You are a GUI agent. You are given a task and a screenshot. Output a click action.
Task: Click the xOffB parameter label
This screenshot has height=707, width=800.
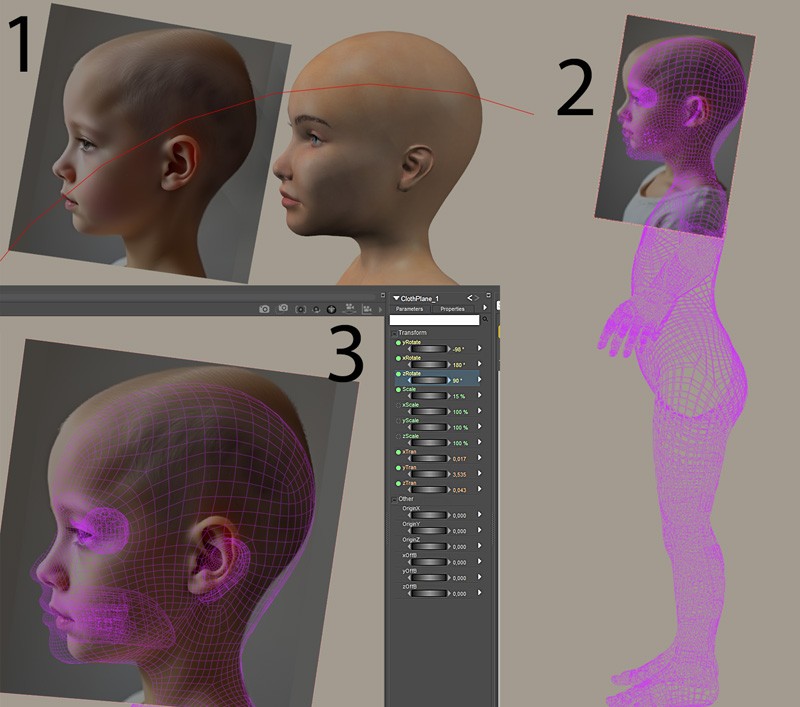point(410,555)
